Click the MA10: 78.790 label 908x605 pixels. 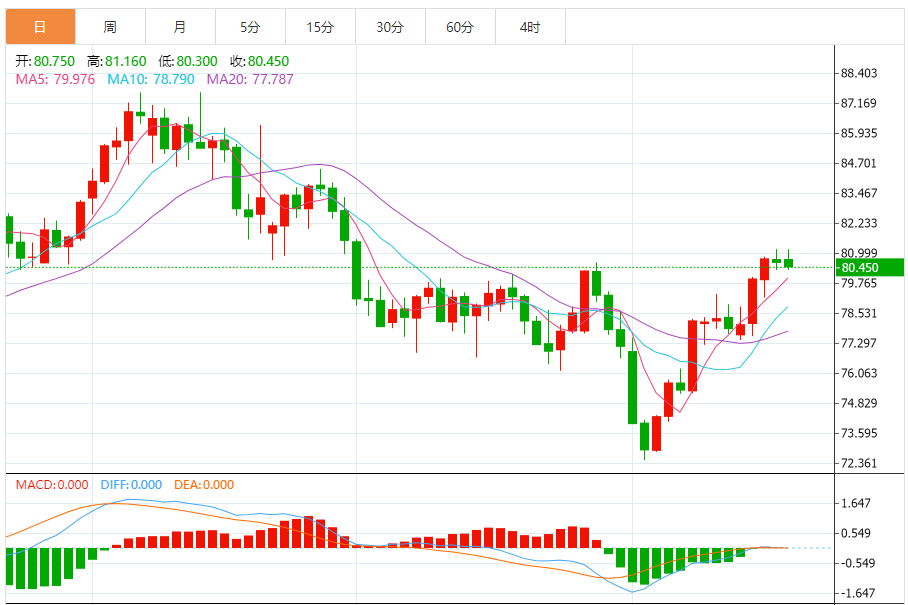(151, 79)
